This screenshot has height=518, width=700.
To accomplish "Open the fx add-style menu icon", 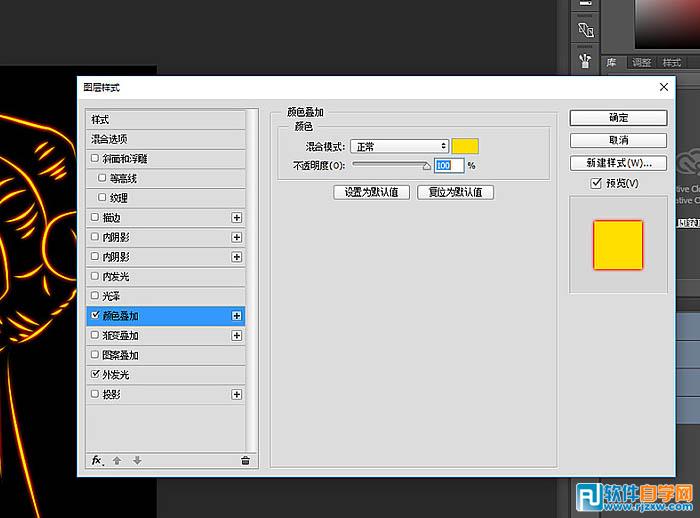I will click(x=97, y=460).
